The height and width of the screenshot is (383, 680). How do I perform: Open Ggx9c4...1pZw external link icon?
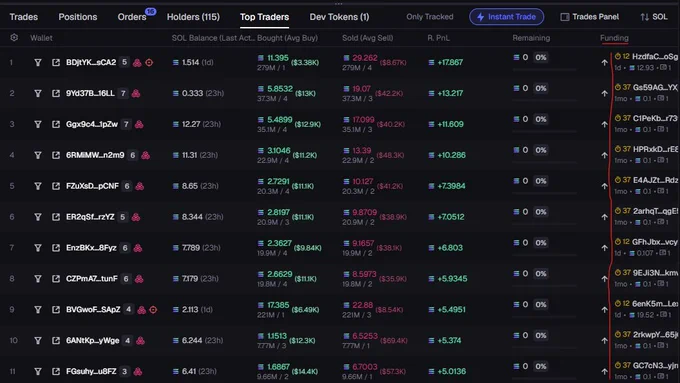(x=56, y=124)
